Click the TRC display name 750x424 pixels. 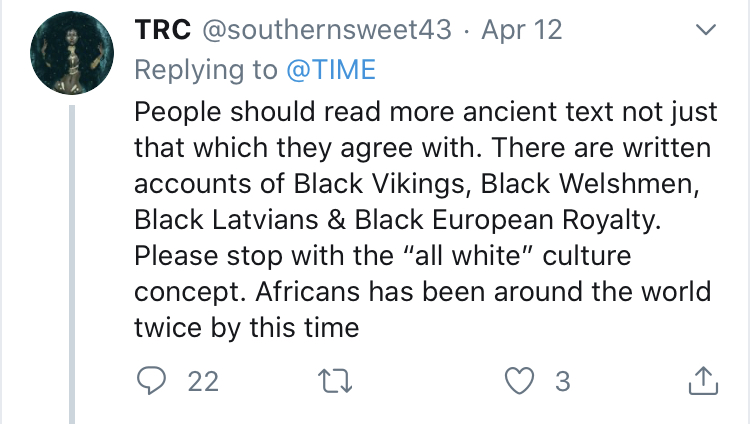coord(163,31)
